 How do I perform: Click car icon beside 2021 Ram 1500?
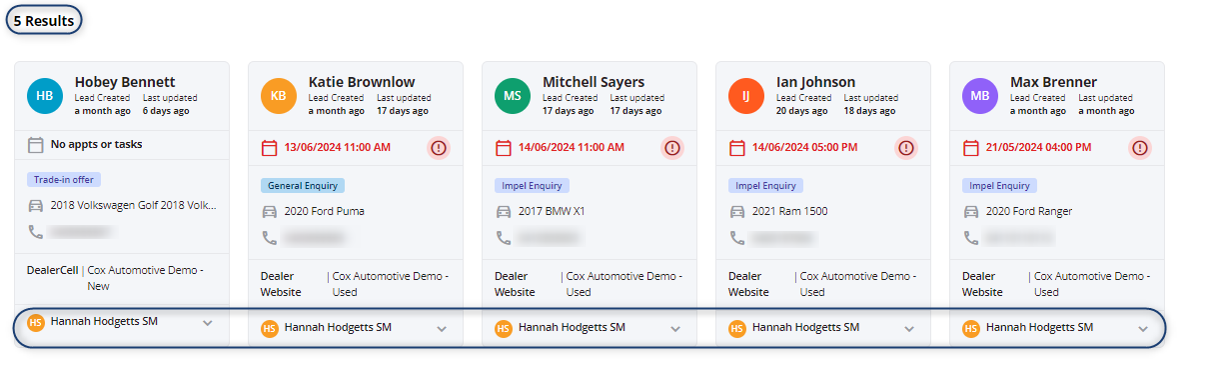pos(737,212)
